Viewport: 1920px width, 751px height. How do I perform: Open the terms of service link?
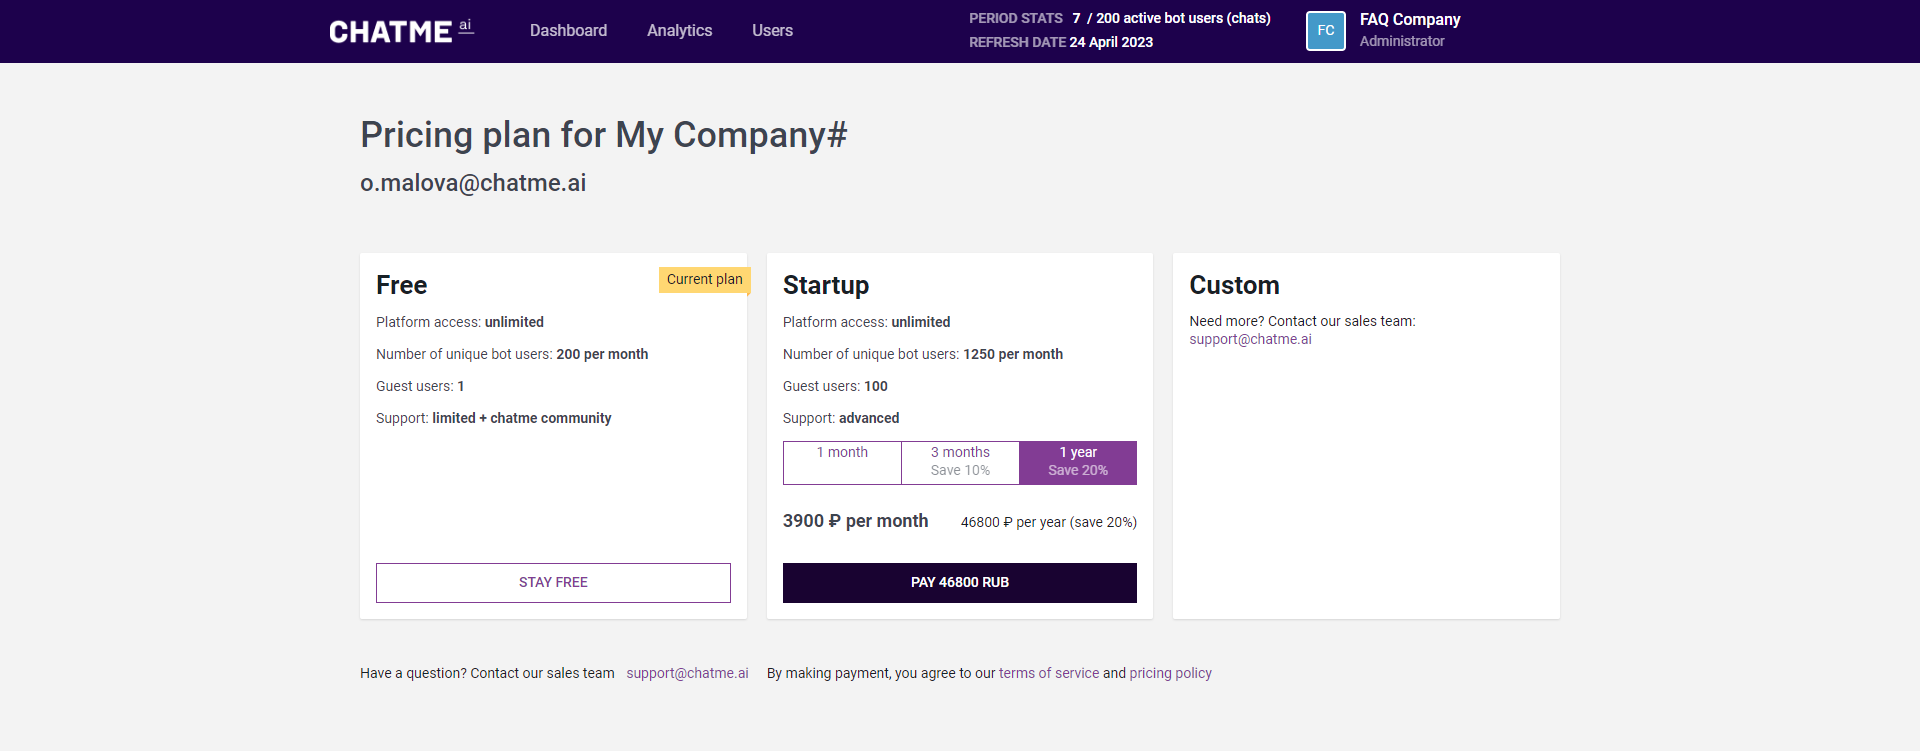click(x=1048, y=674)
